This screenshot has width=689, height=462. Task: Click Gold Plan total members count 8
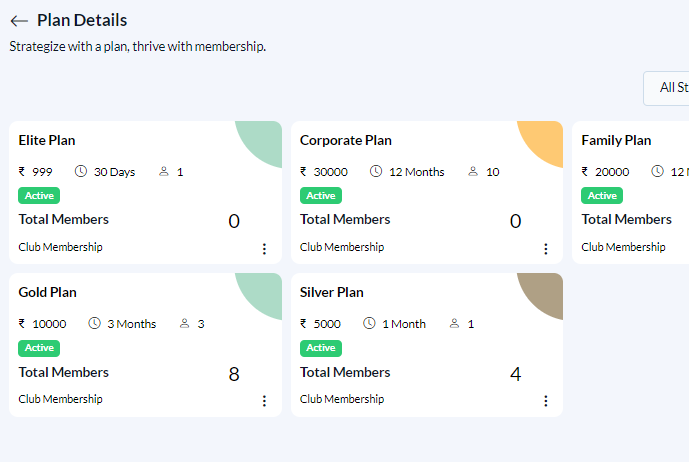[234, 374]
